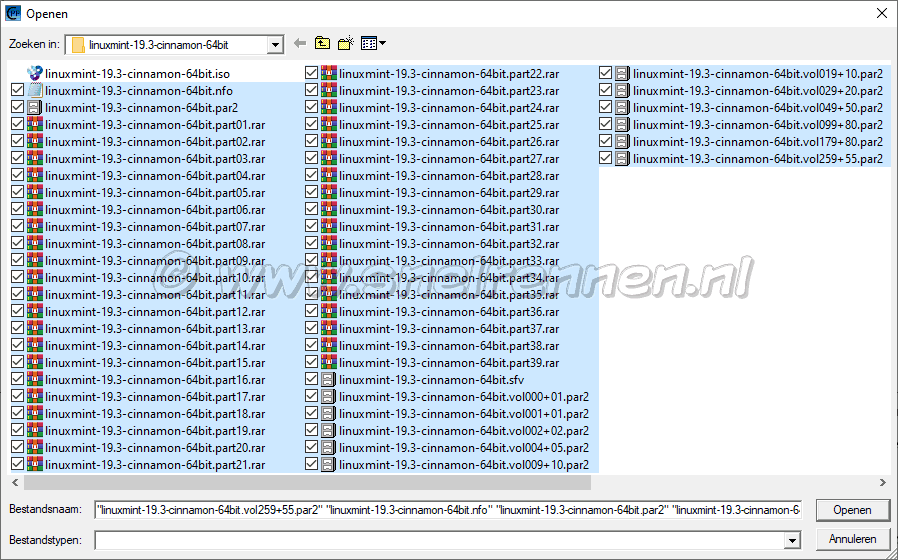Uncheck the checkbox for part24.rar
Image resolution: width=898 pixels, height=560 pixels.
pos(312,108)
